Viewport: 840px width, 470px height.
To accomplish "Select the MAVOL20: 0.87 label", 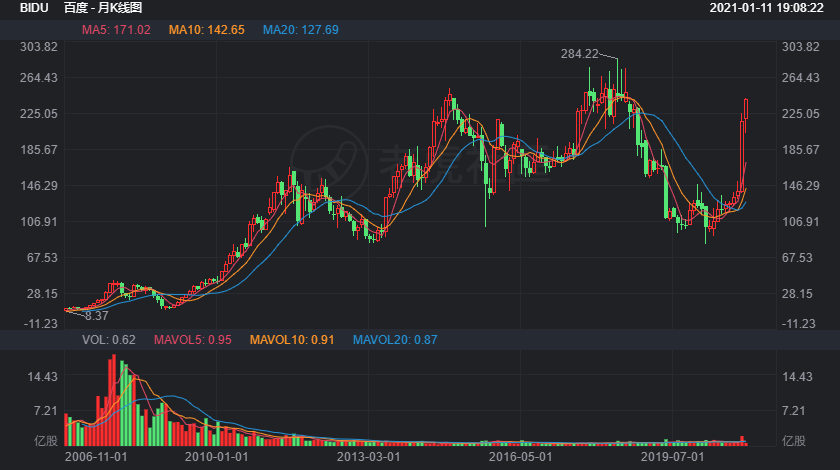I will (x=395, y=340).
